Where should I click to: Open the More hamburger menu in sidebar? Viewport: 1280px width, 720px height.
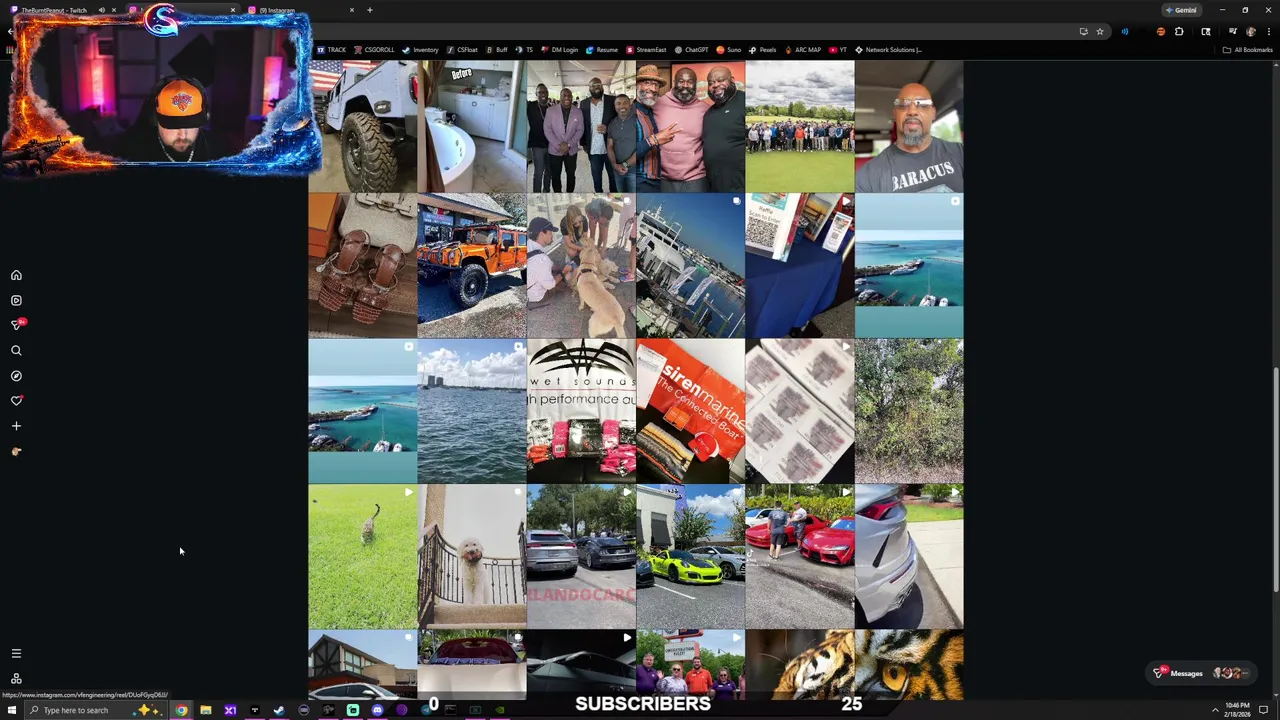point(16,653)
